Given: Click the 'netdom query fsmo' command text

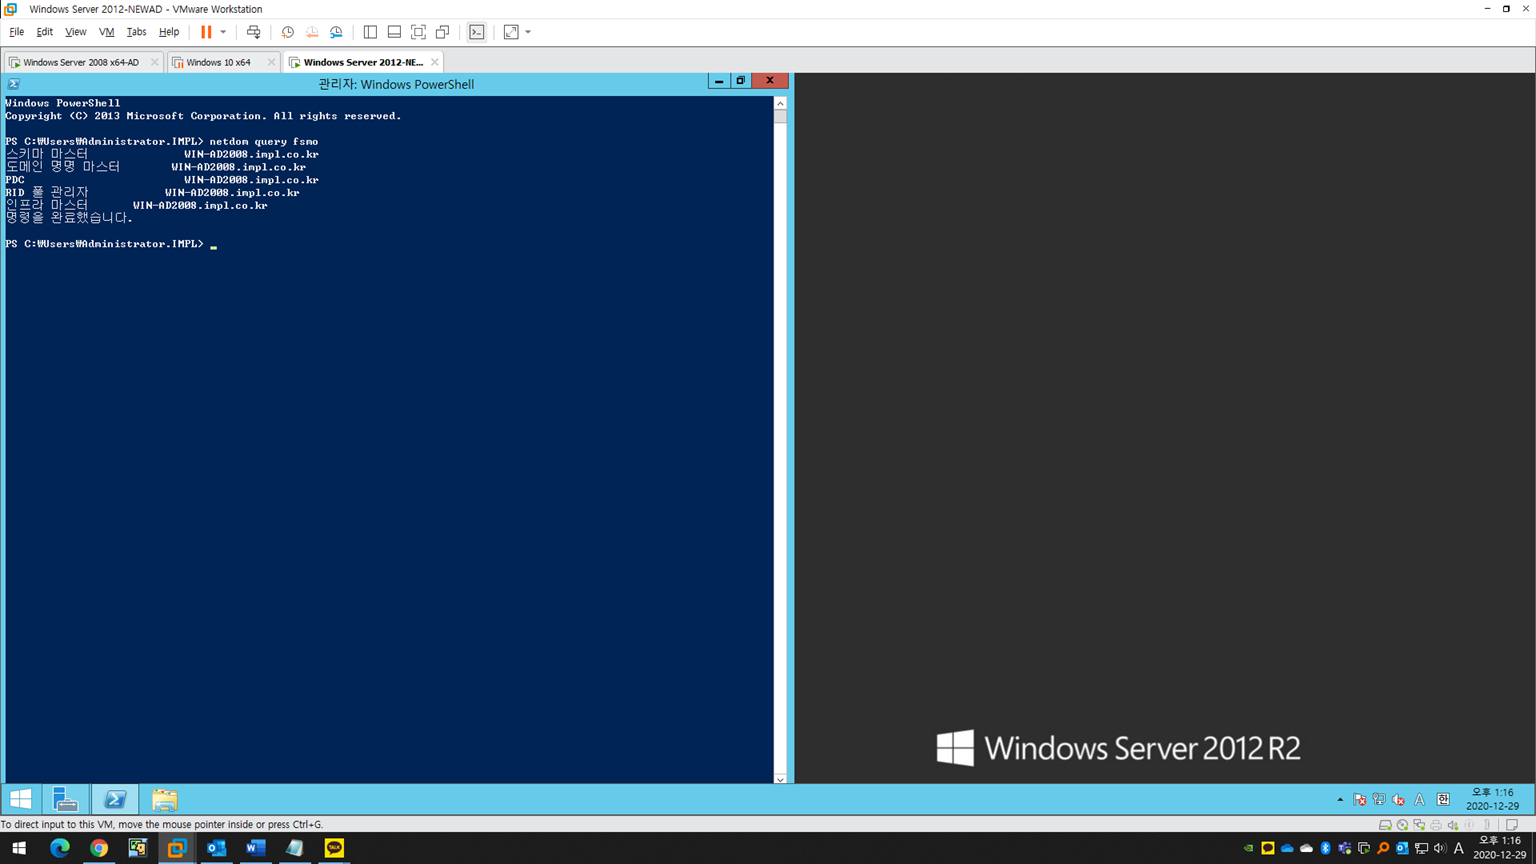Looking at the screenshot, I should 264,142.
